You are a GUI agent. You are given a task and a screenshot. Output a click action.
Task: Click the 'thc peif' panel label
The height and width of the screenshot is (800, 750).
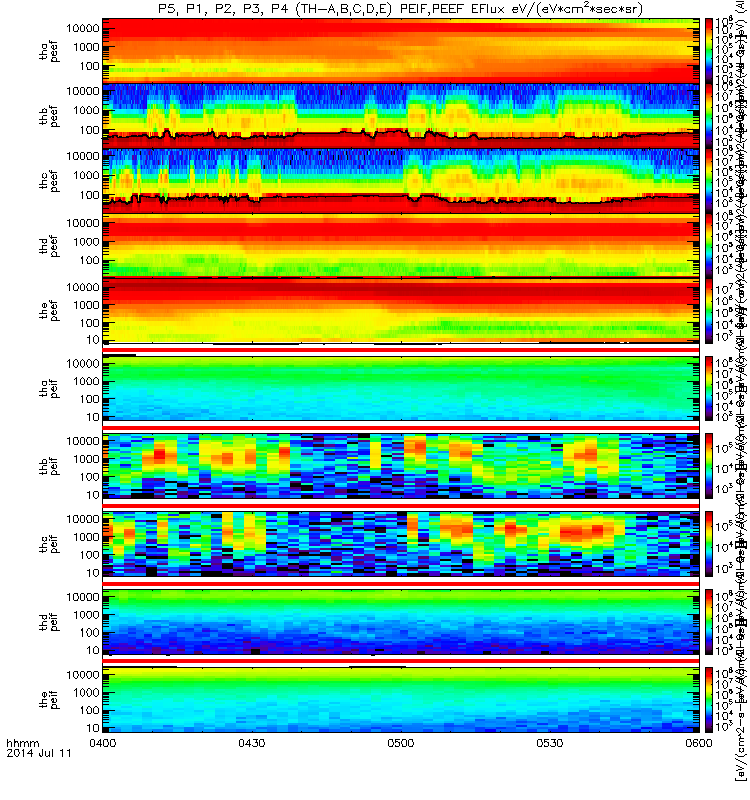click(x=49, y=544)
